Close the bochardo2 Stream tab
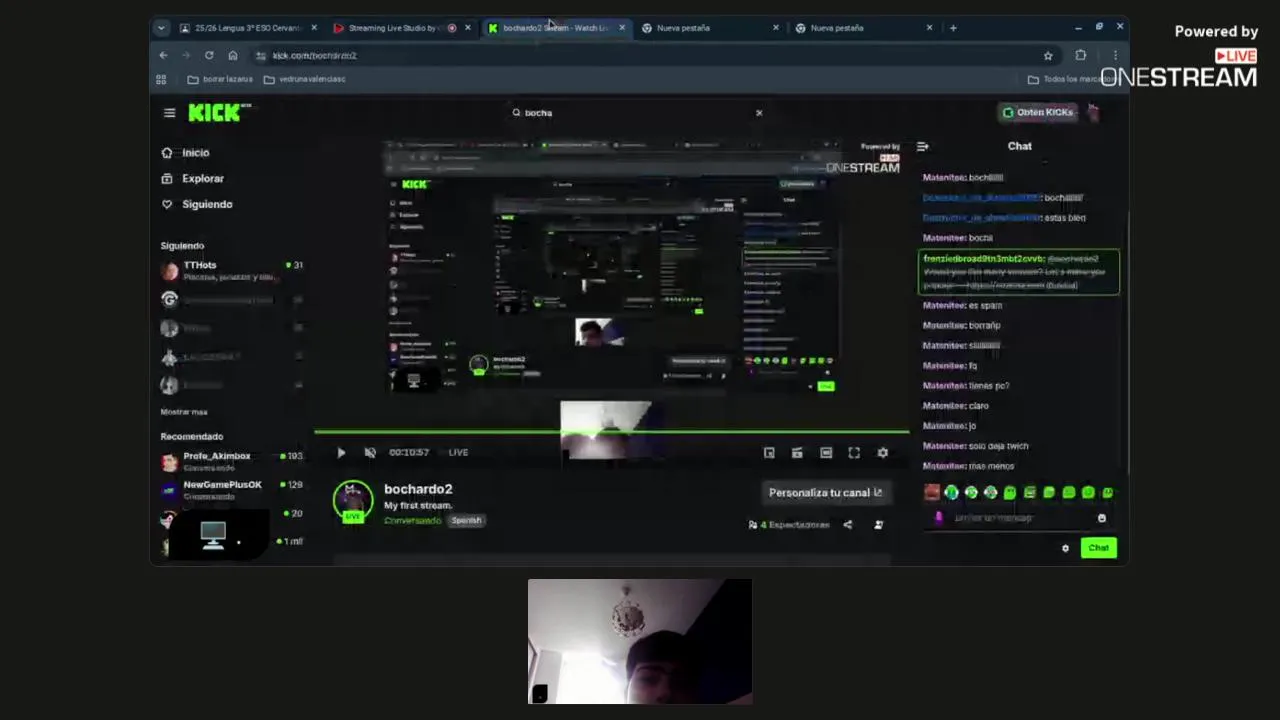The image size is (1280, 720). click(622, 28)
